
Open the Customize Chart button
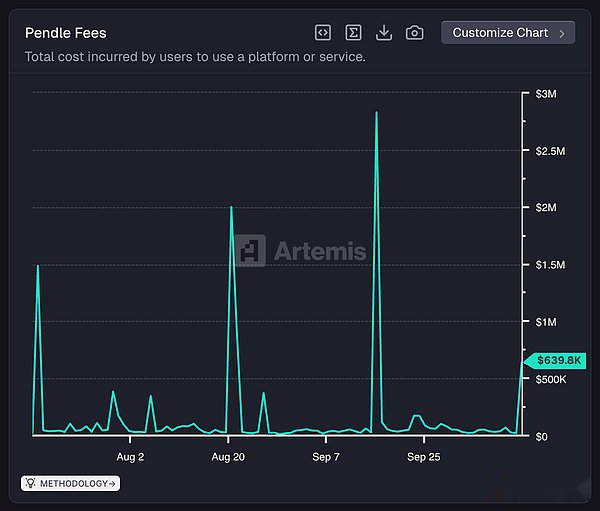coord(500,33)
